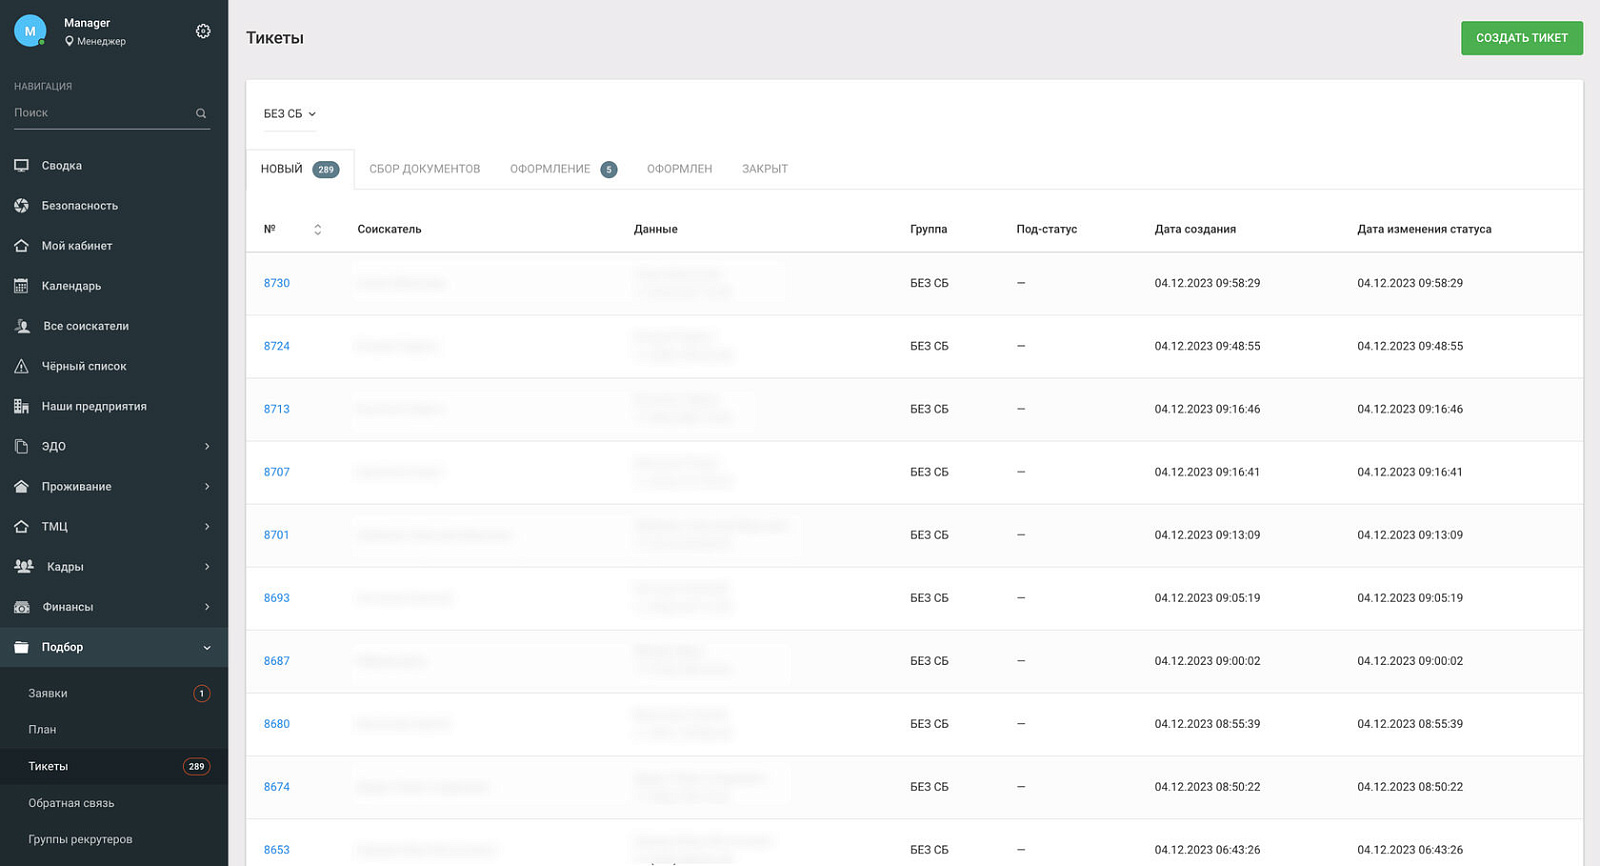Image resolution: width=1600 pixels, height=866 pixels.
Task: Open ticket number 8730 link
Action: (x=277, y=283)
